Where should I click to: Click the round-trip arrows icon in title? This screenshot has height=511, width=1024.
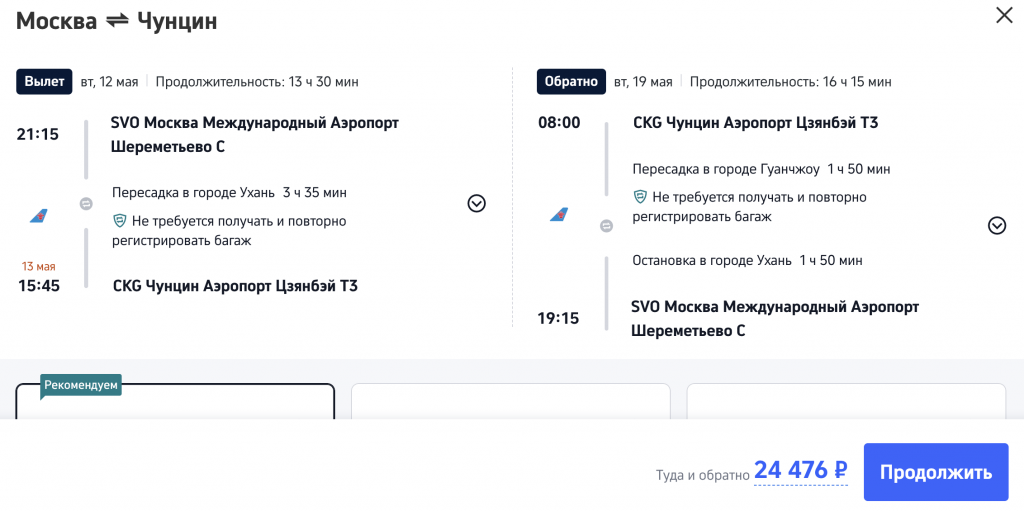pyautogui.click(x=118, y=21)
